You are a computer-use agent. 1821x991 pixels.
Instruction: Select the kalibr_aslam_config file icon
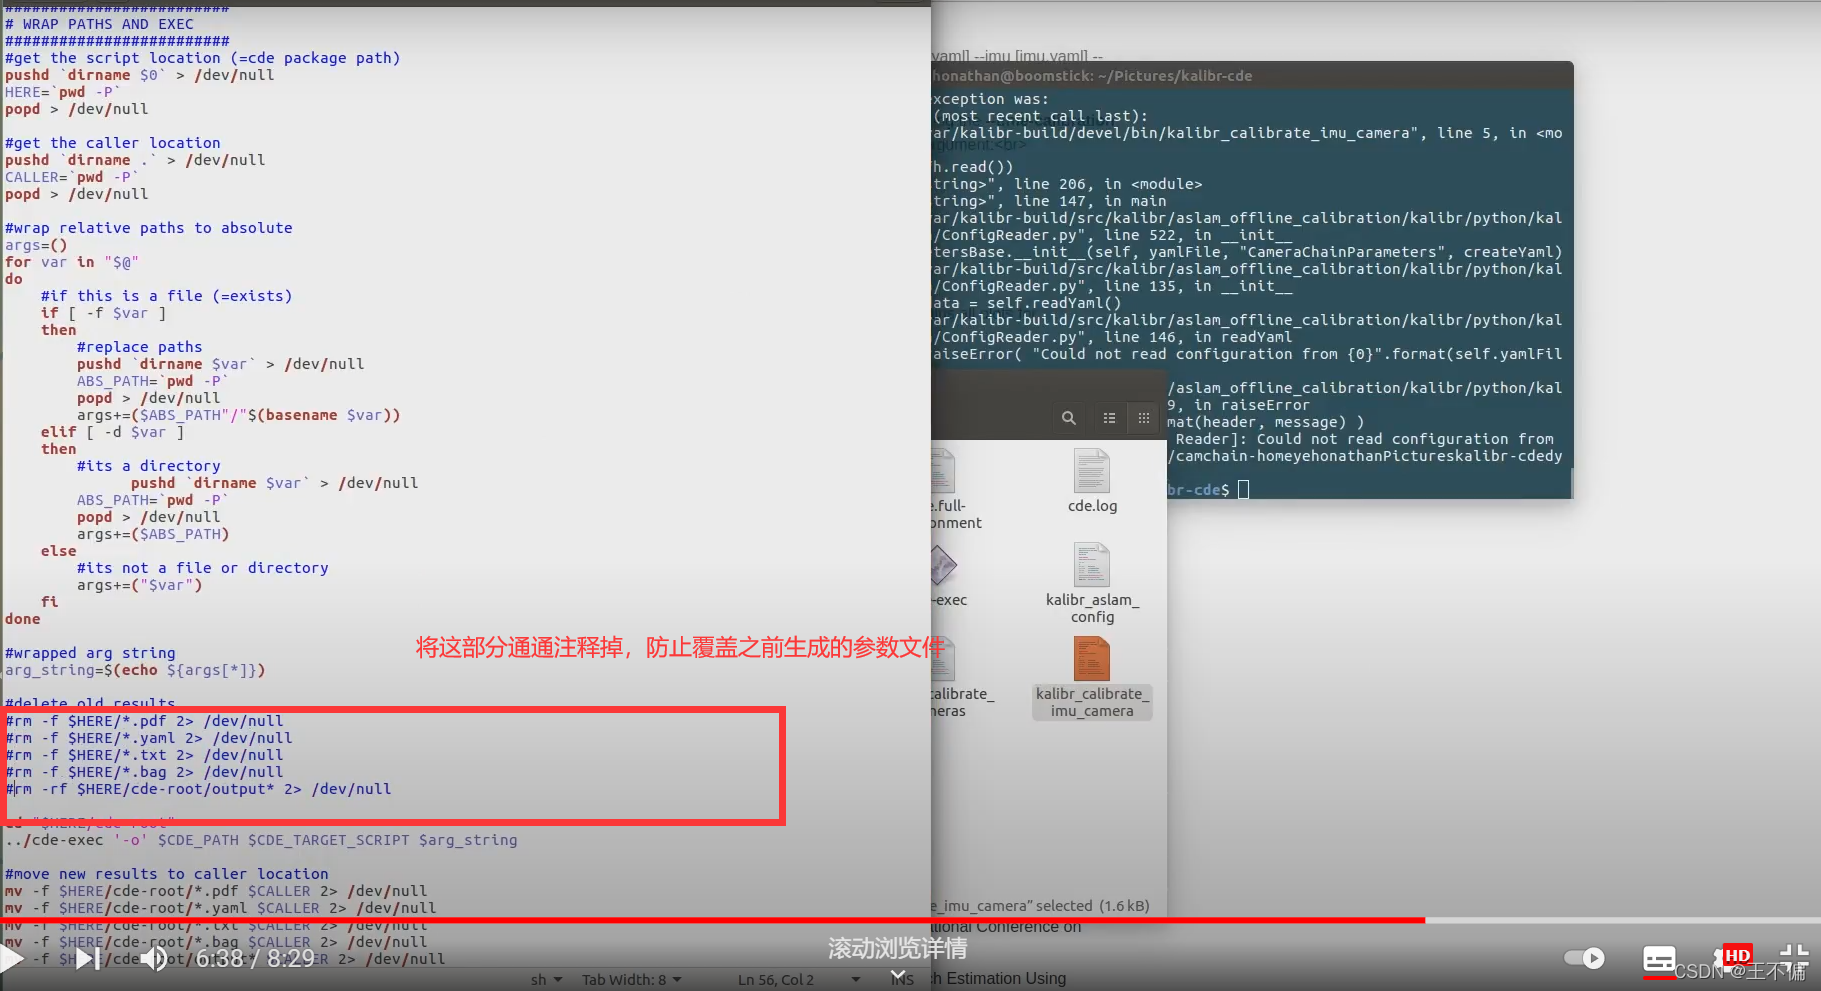click(x=1092, y=565)
